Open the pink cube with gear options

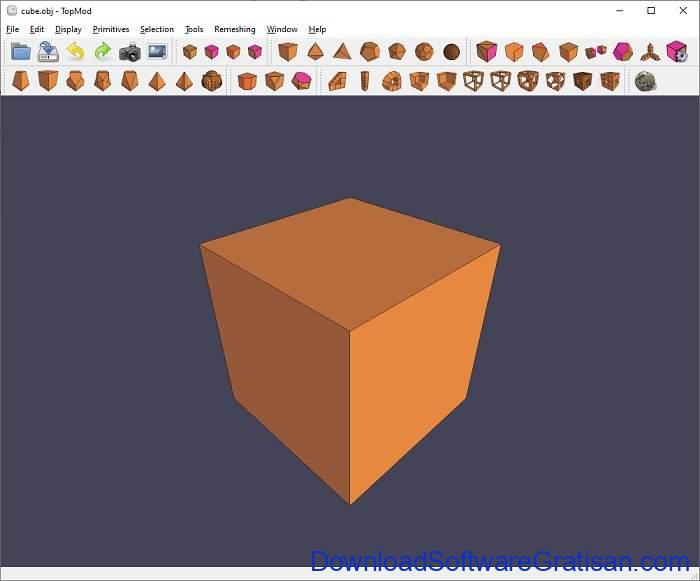(677, 51)
